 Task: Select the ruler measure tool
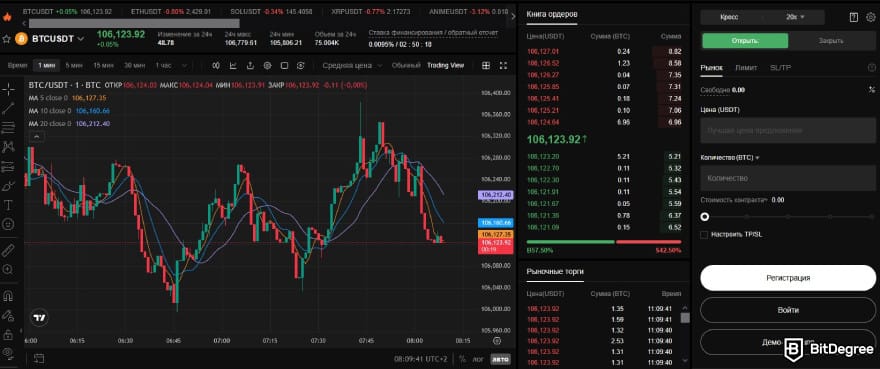(8, 250)
